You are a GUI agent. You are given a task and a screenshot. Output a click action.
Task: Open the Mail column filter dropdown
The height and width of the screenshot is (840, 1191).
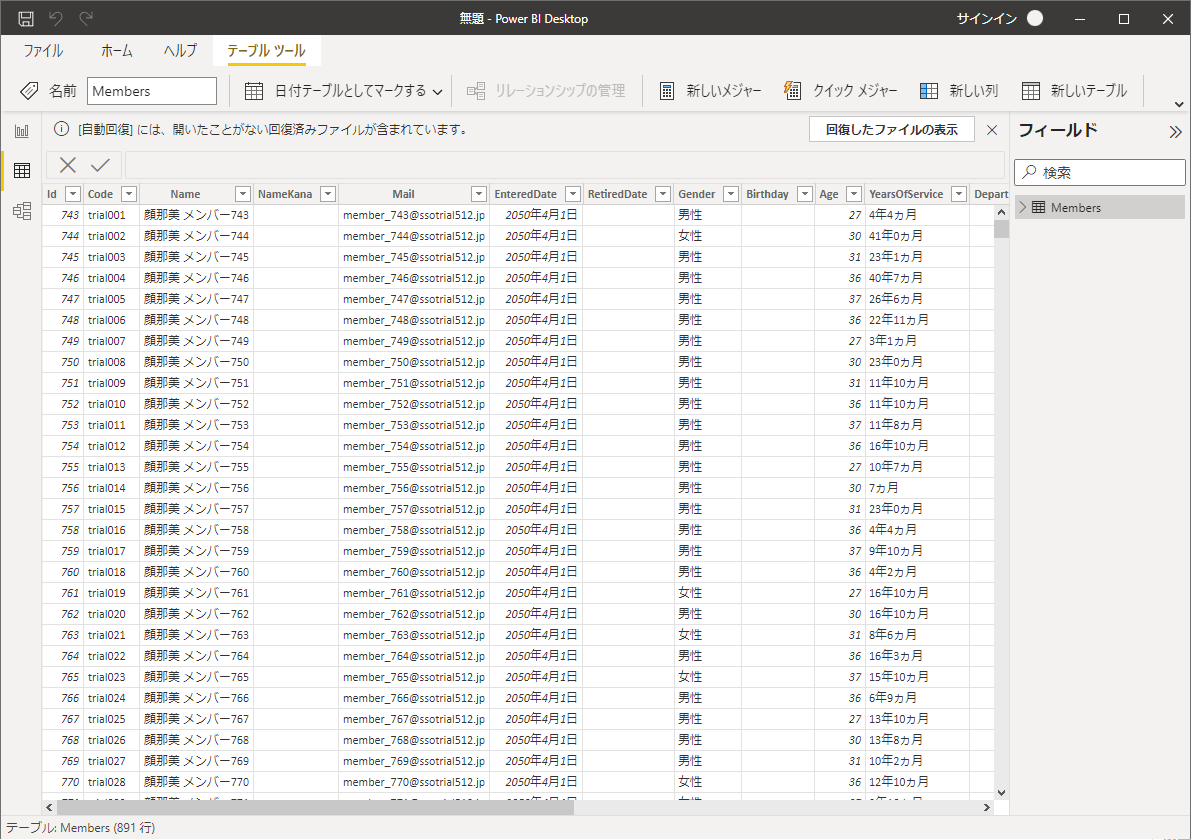(x=479, y=194)
